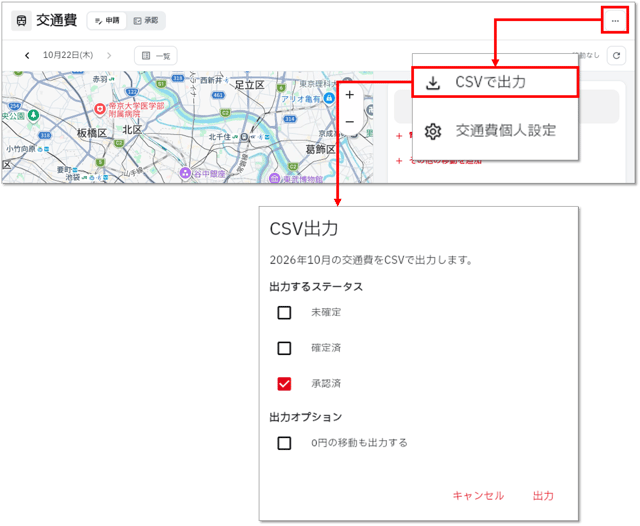Screen dimensions: 640x526
Task: Open 交通費個人設定 menu item
Action: (x=495, y=131)
